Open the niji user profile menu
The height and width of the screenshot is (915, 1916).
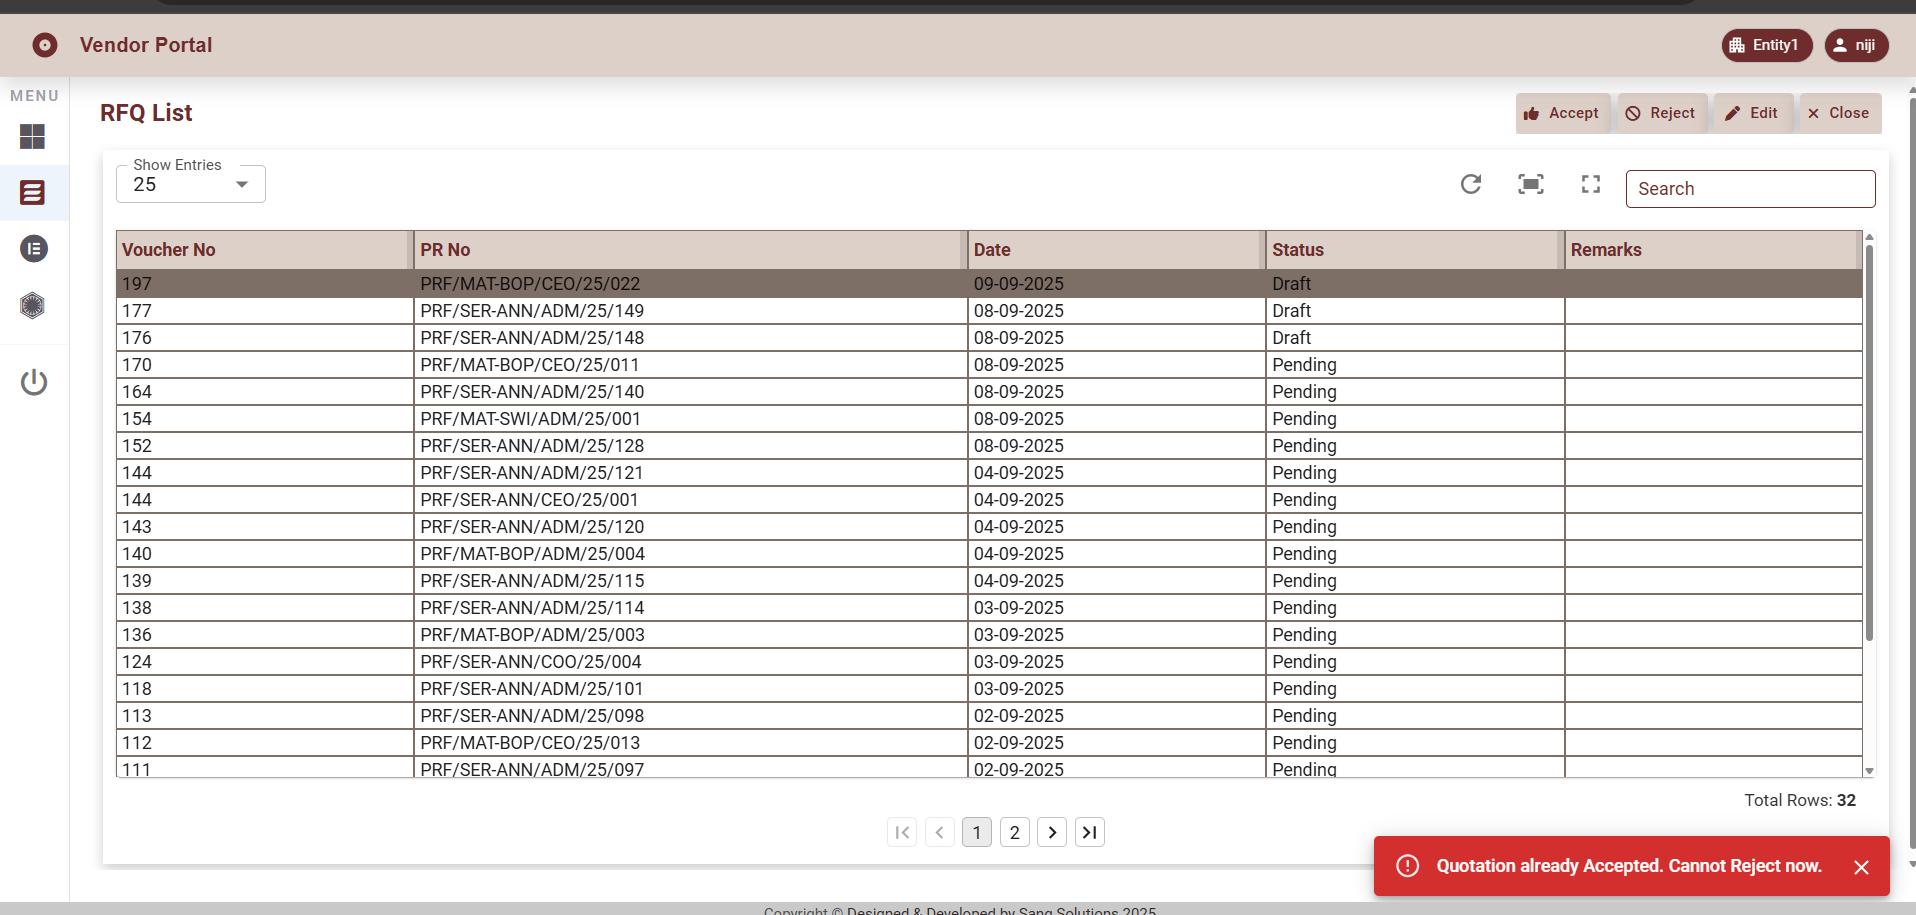(x=1855, y=45)
